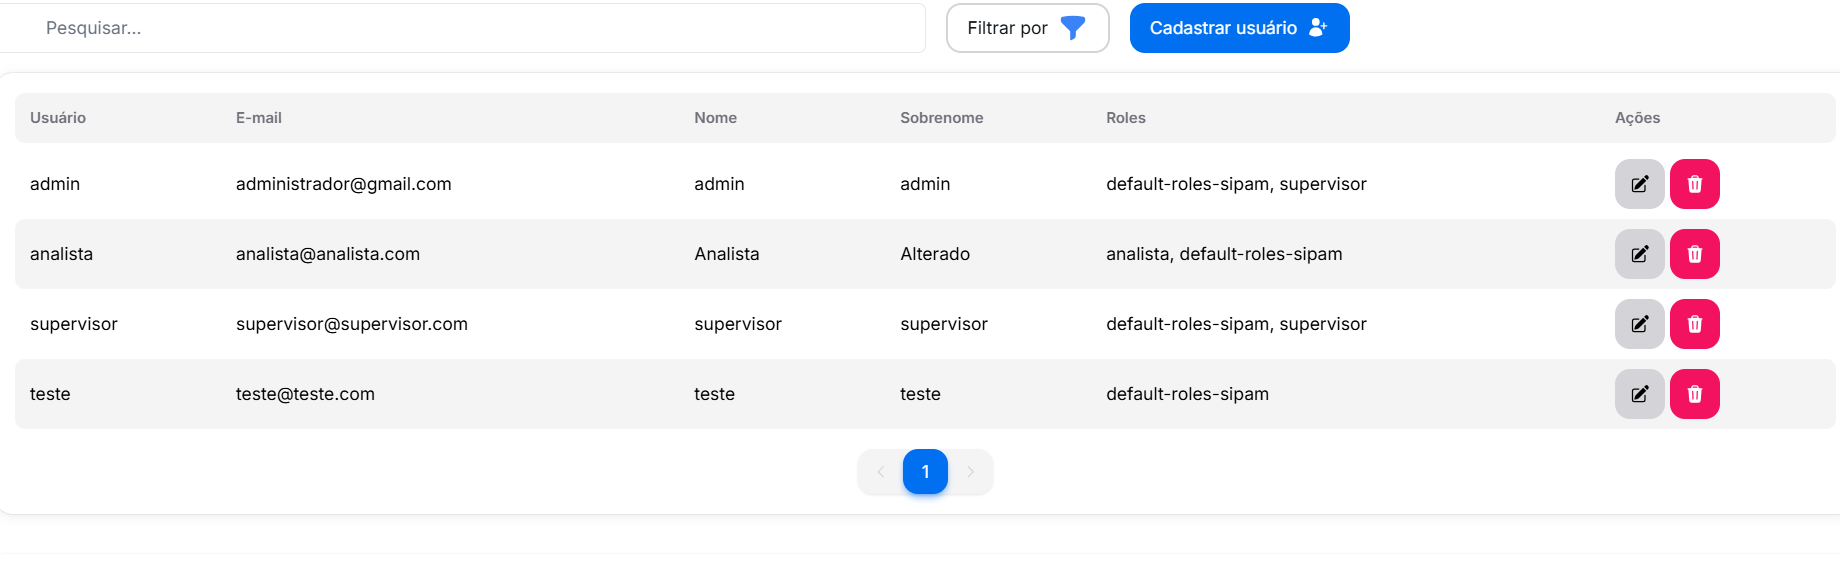Viewport: 1840px width, 583px height.
Task: Edit the analista user row
Action: [1639, 254]
